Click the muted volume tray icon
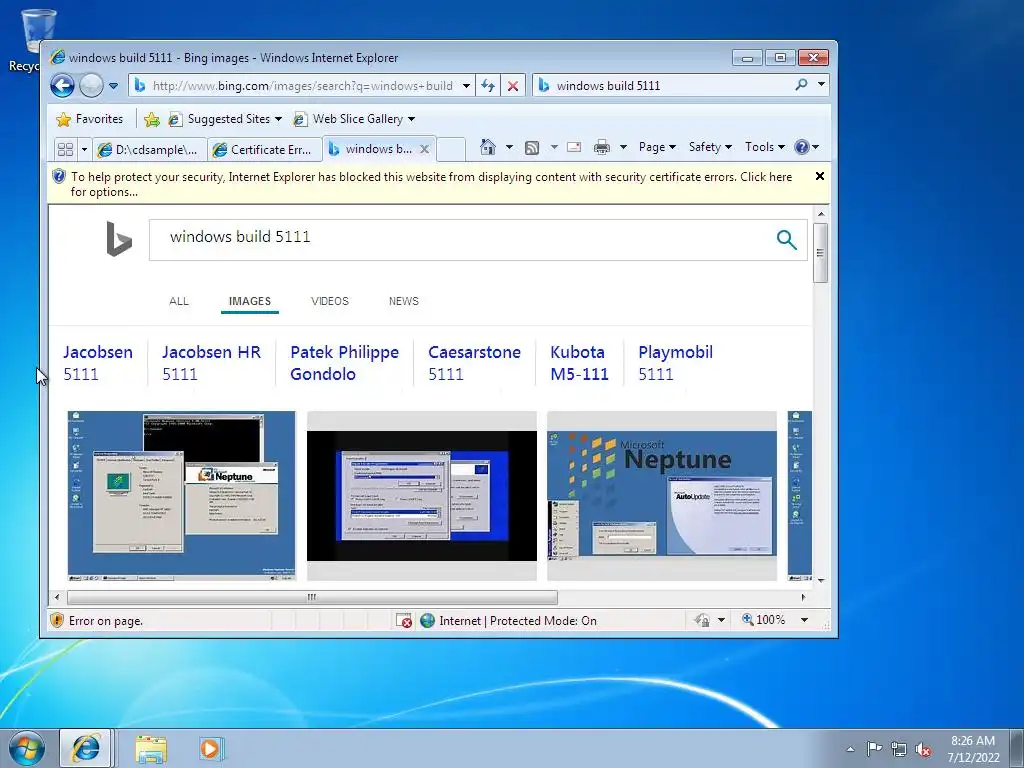This screenshot has height=768, width=1024. point(923,749)
